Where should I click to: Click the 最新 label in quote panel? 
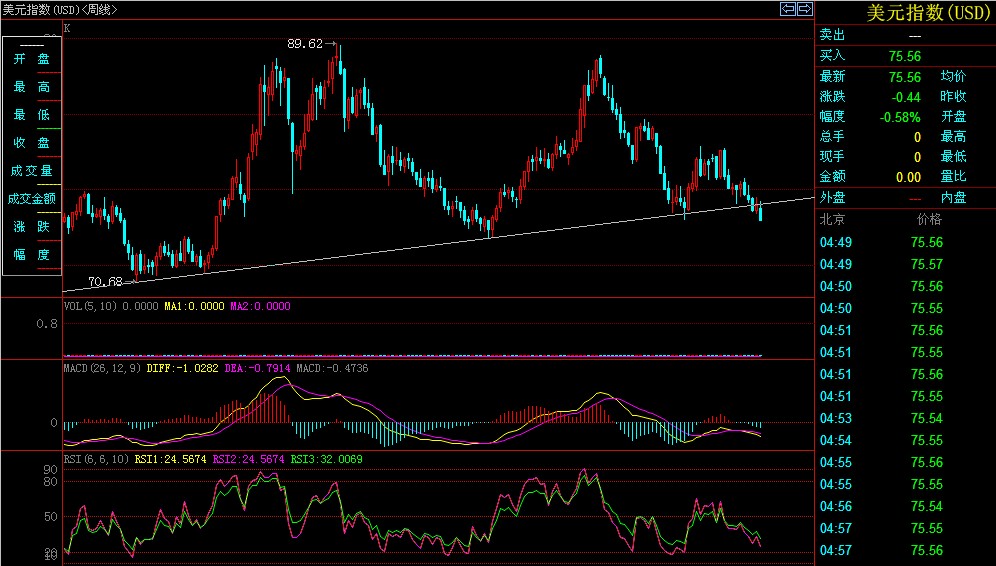(x=832, y=76)
